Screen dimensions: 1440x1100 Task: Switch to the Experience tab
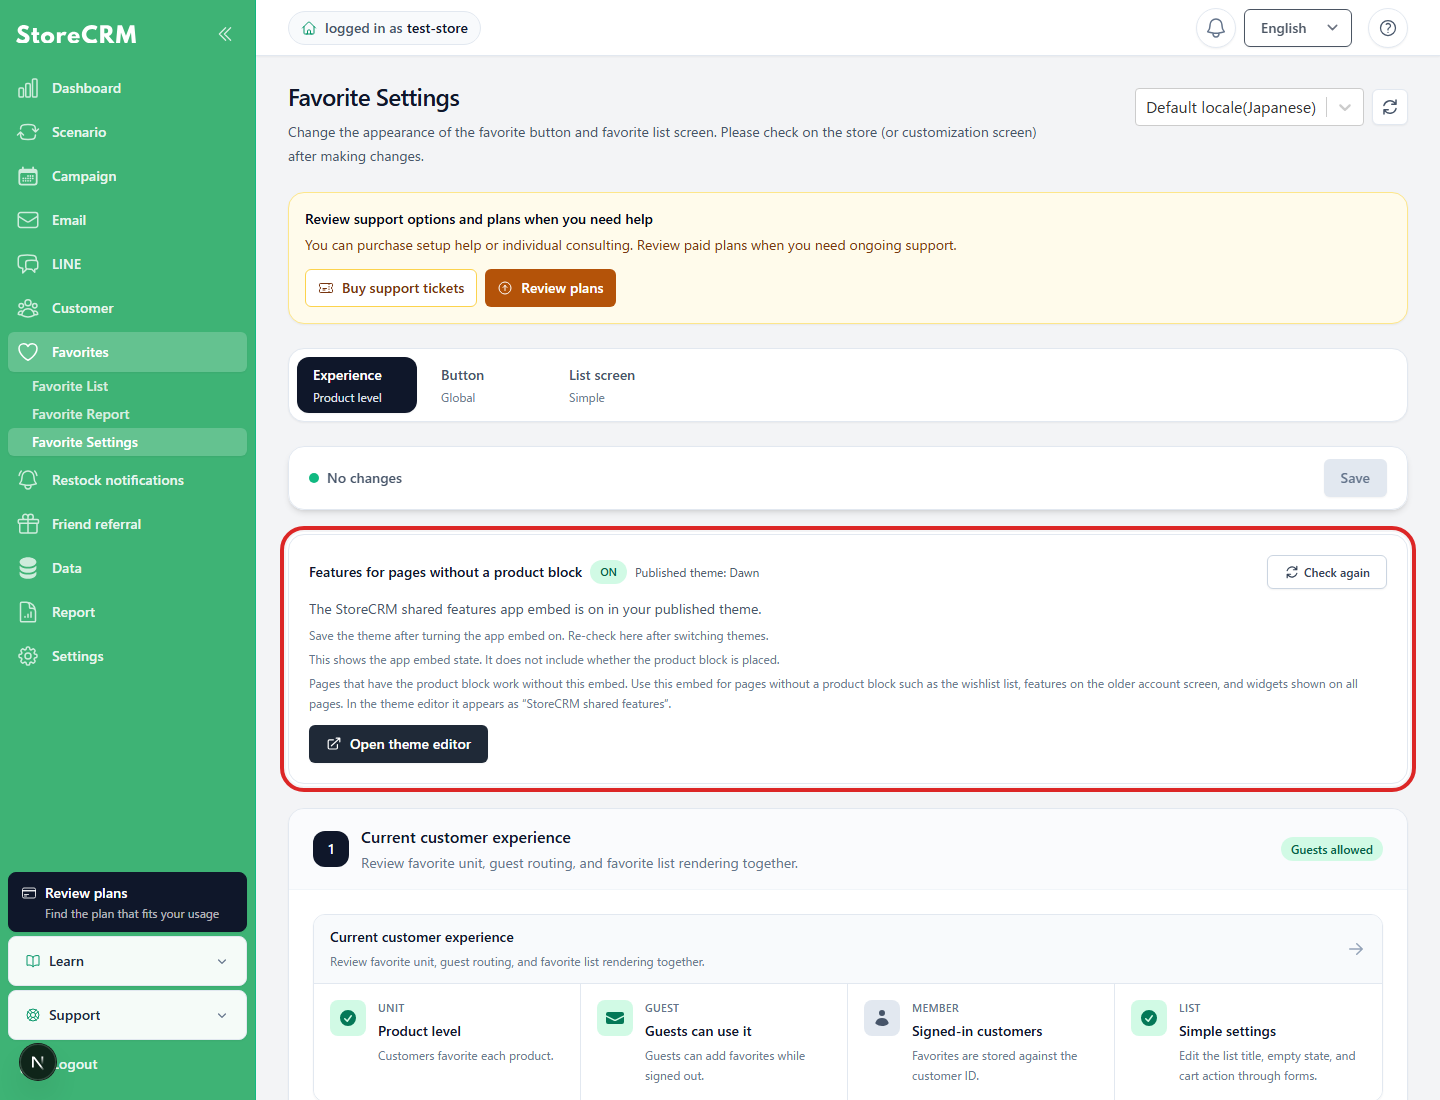[357, 385]
